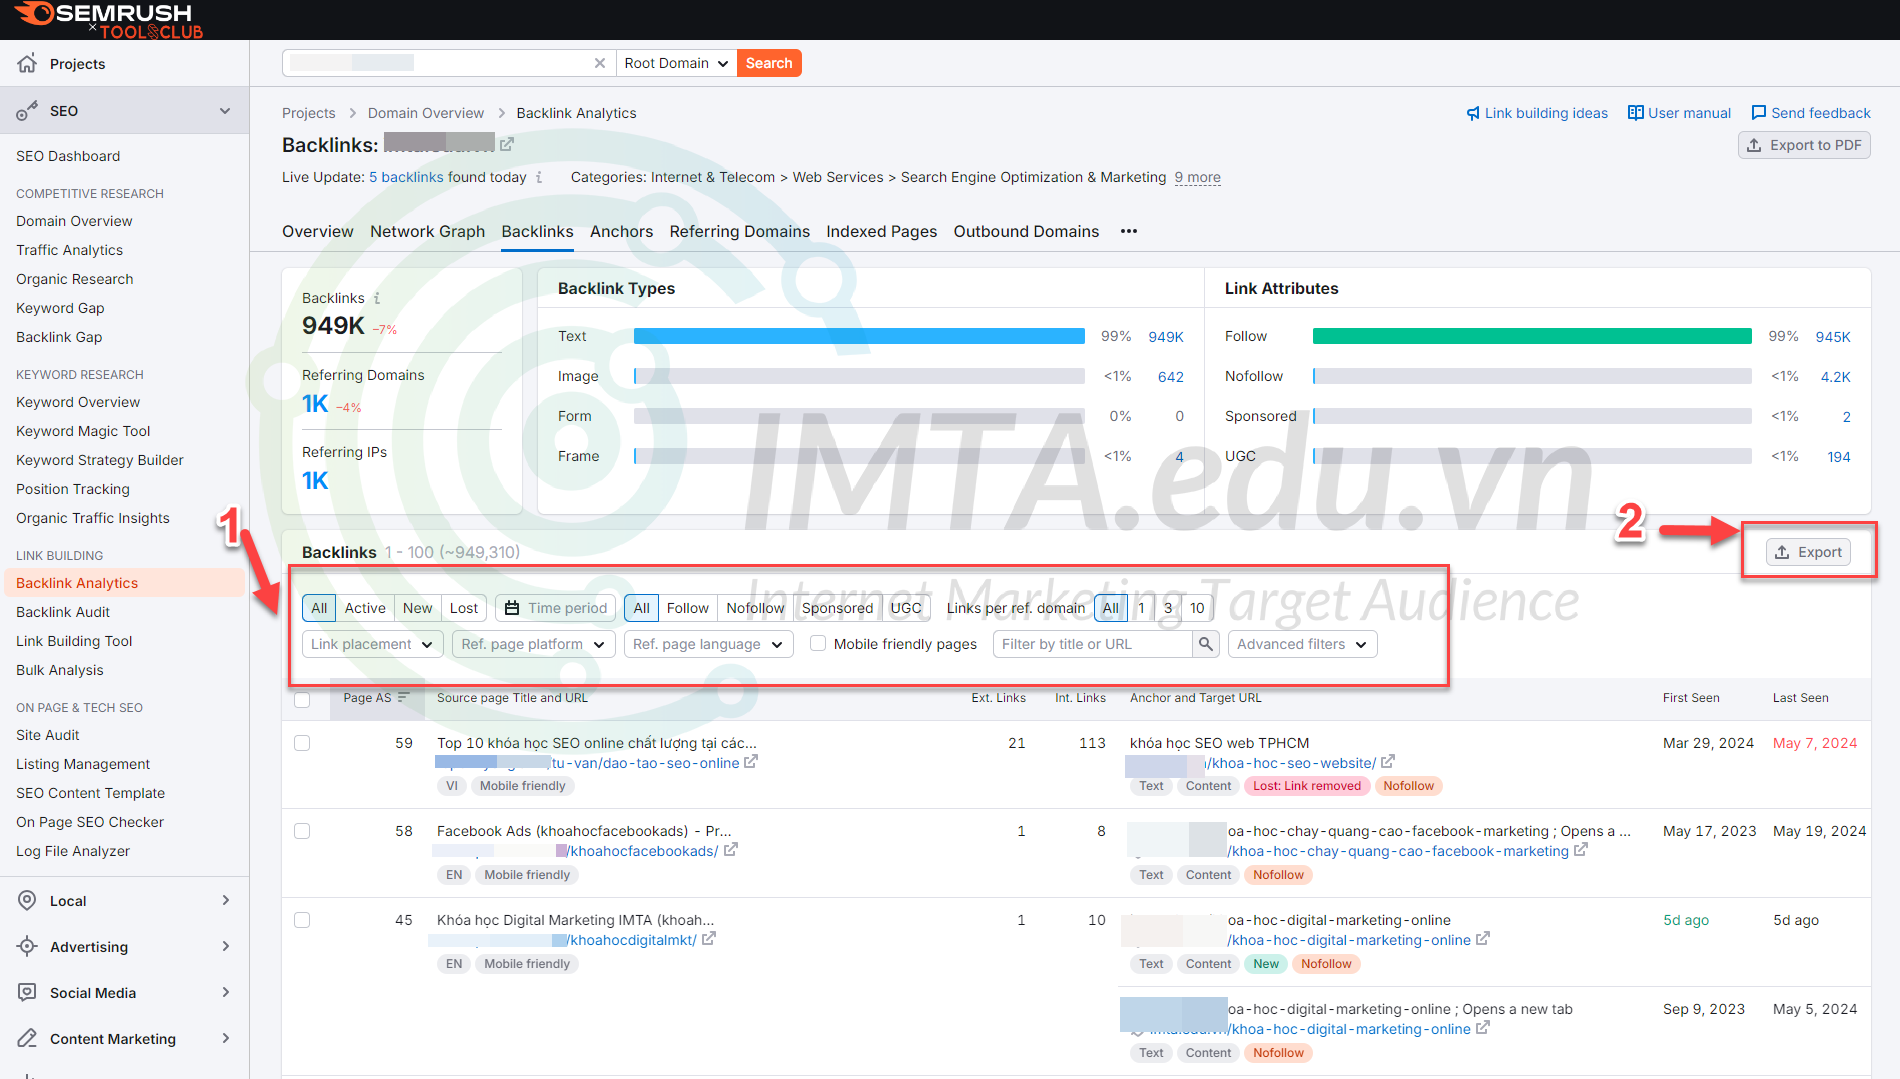Open Ref. page language dropdown

[x=709, y=644]
